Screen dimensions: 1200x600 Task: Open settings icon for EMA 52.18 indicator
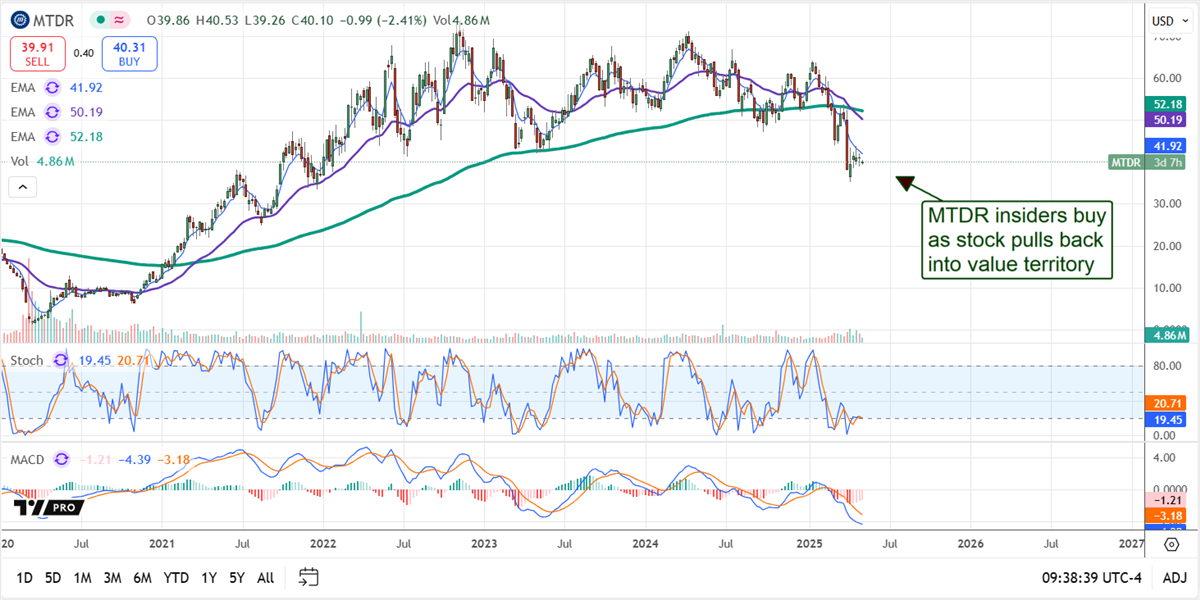[52, 137]
